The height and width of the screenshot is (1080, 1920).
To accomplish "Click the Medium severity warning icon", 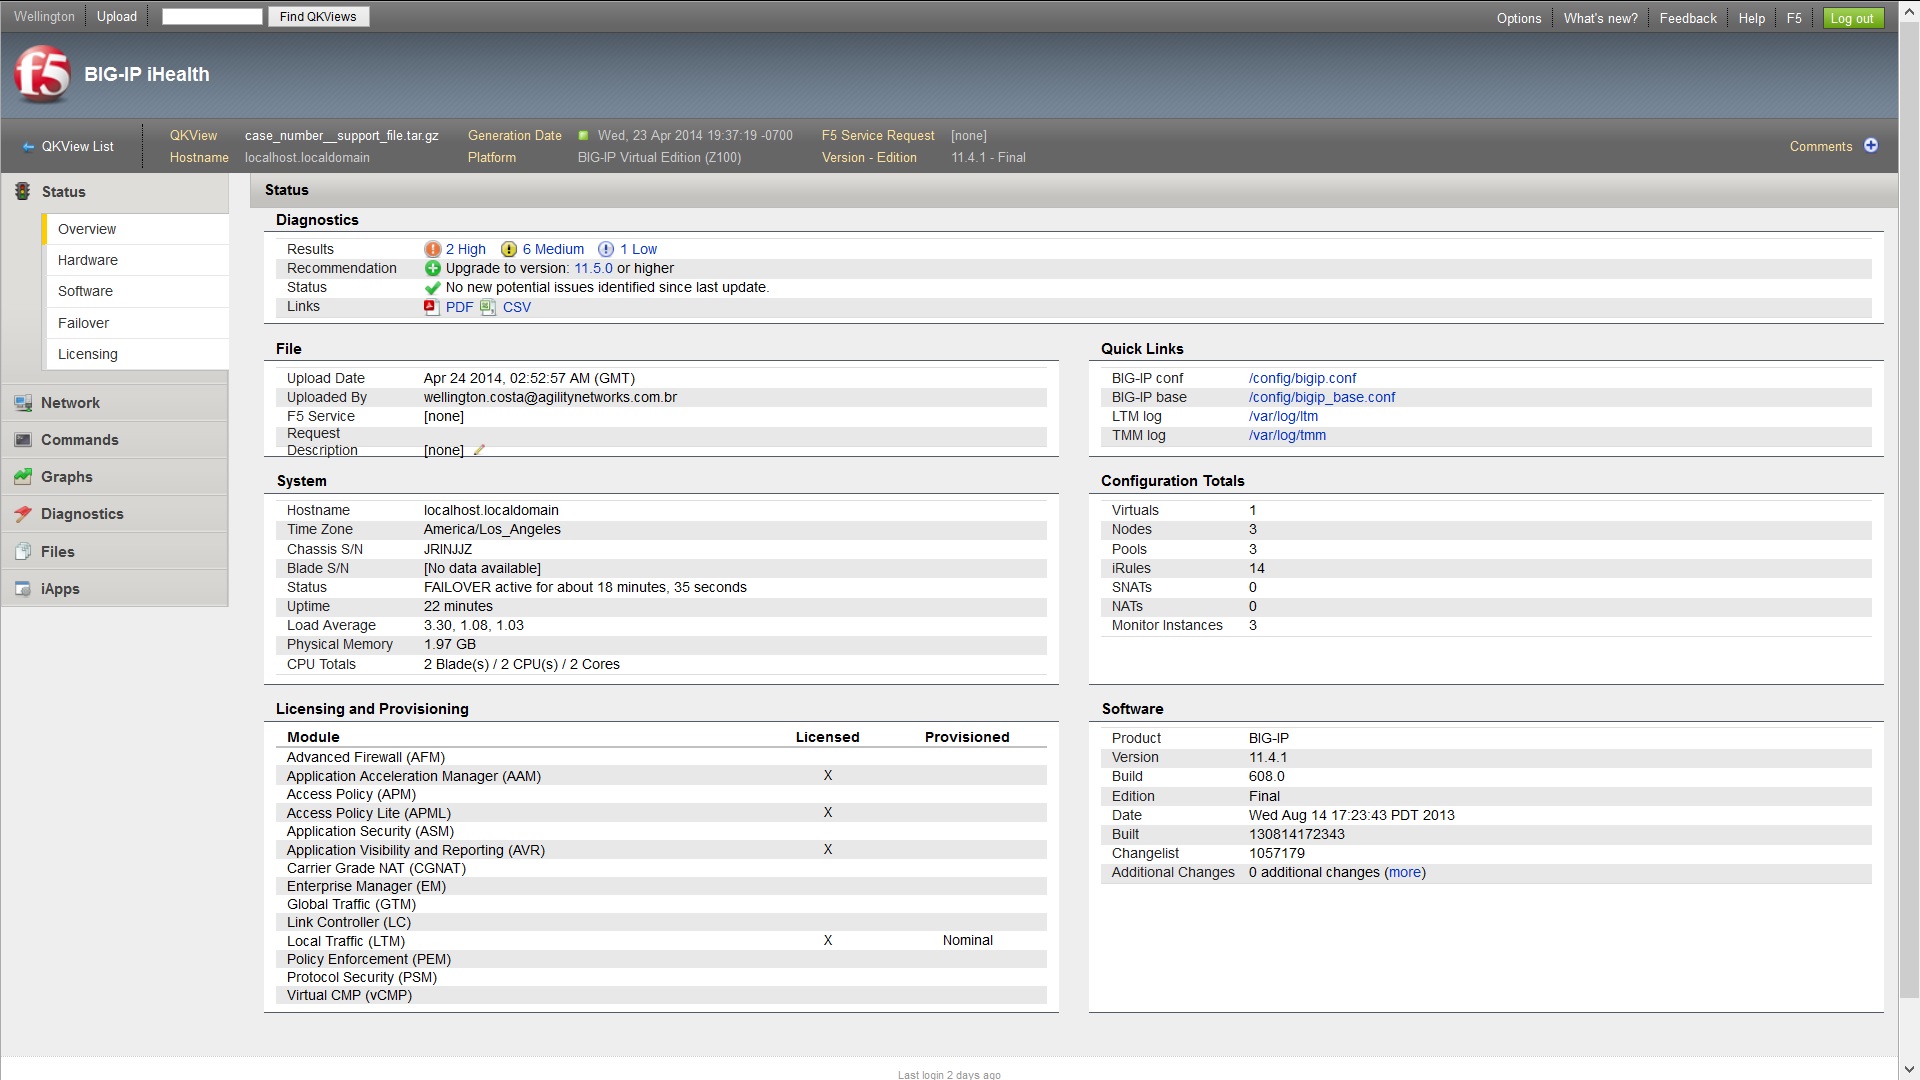I will (509, 249).
